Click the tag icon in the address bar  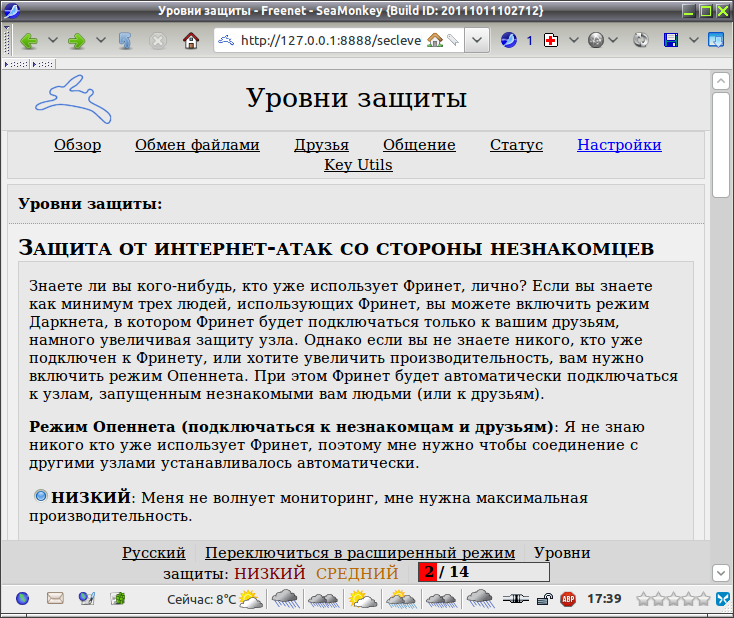tap(453, 40)
